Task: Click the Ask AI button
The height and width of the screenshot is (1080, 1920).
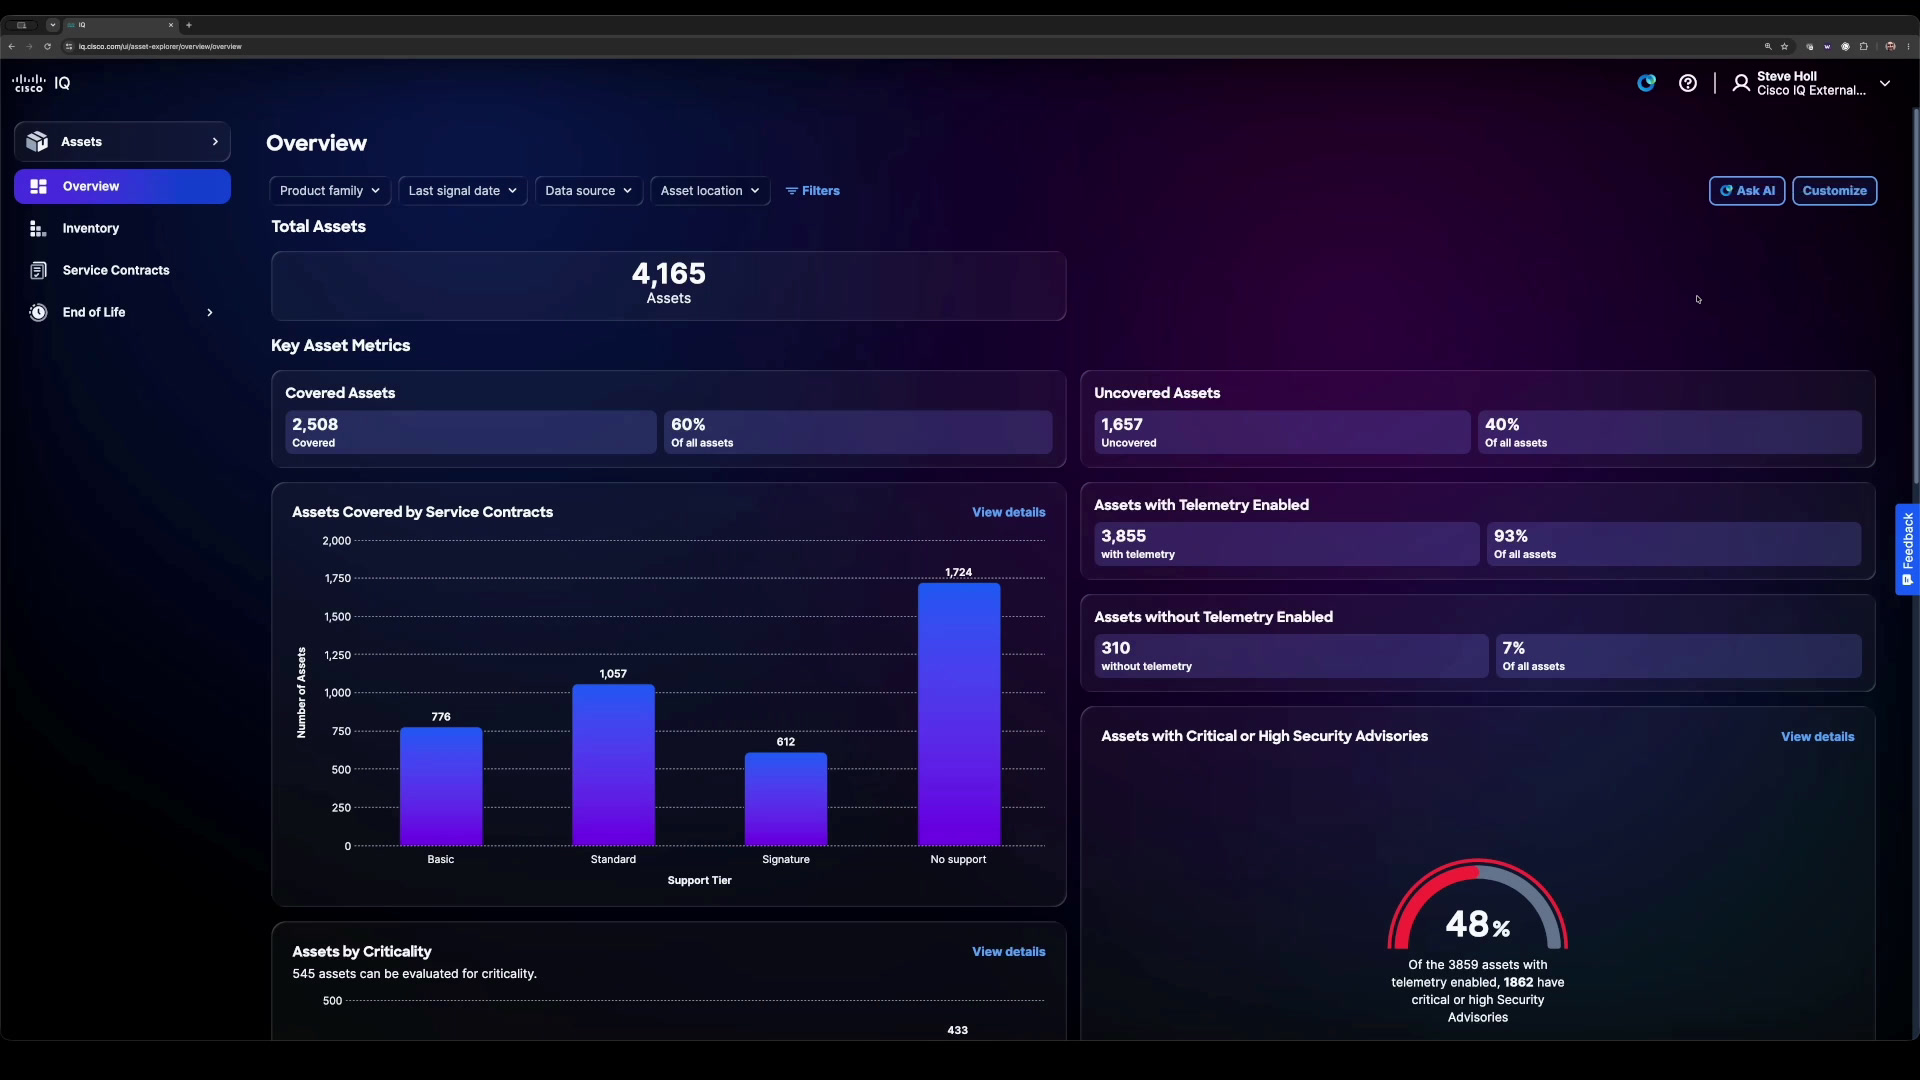Action: point(1747,191)
